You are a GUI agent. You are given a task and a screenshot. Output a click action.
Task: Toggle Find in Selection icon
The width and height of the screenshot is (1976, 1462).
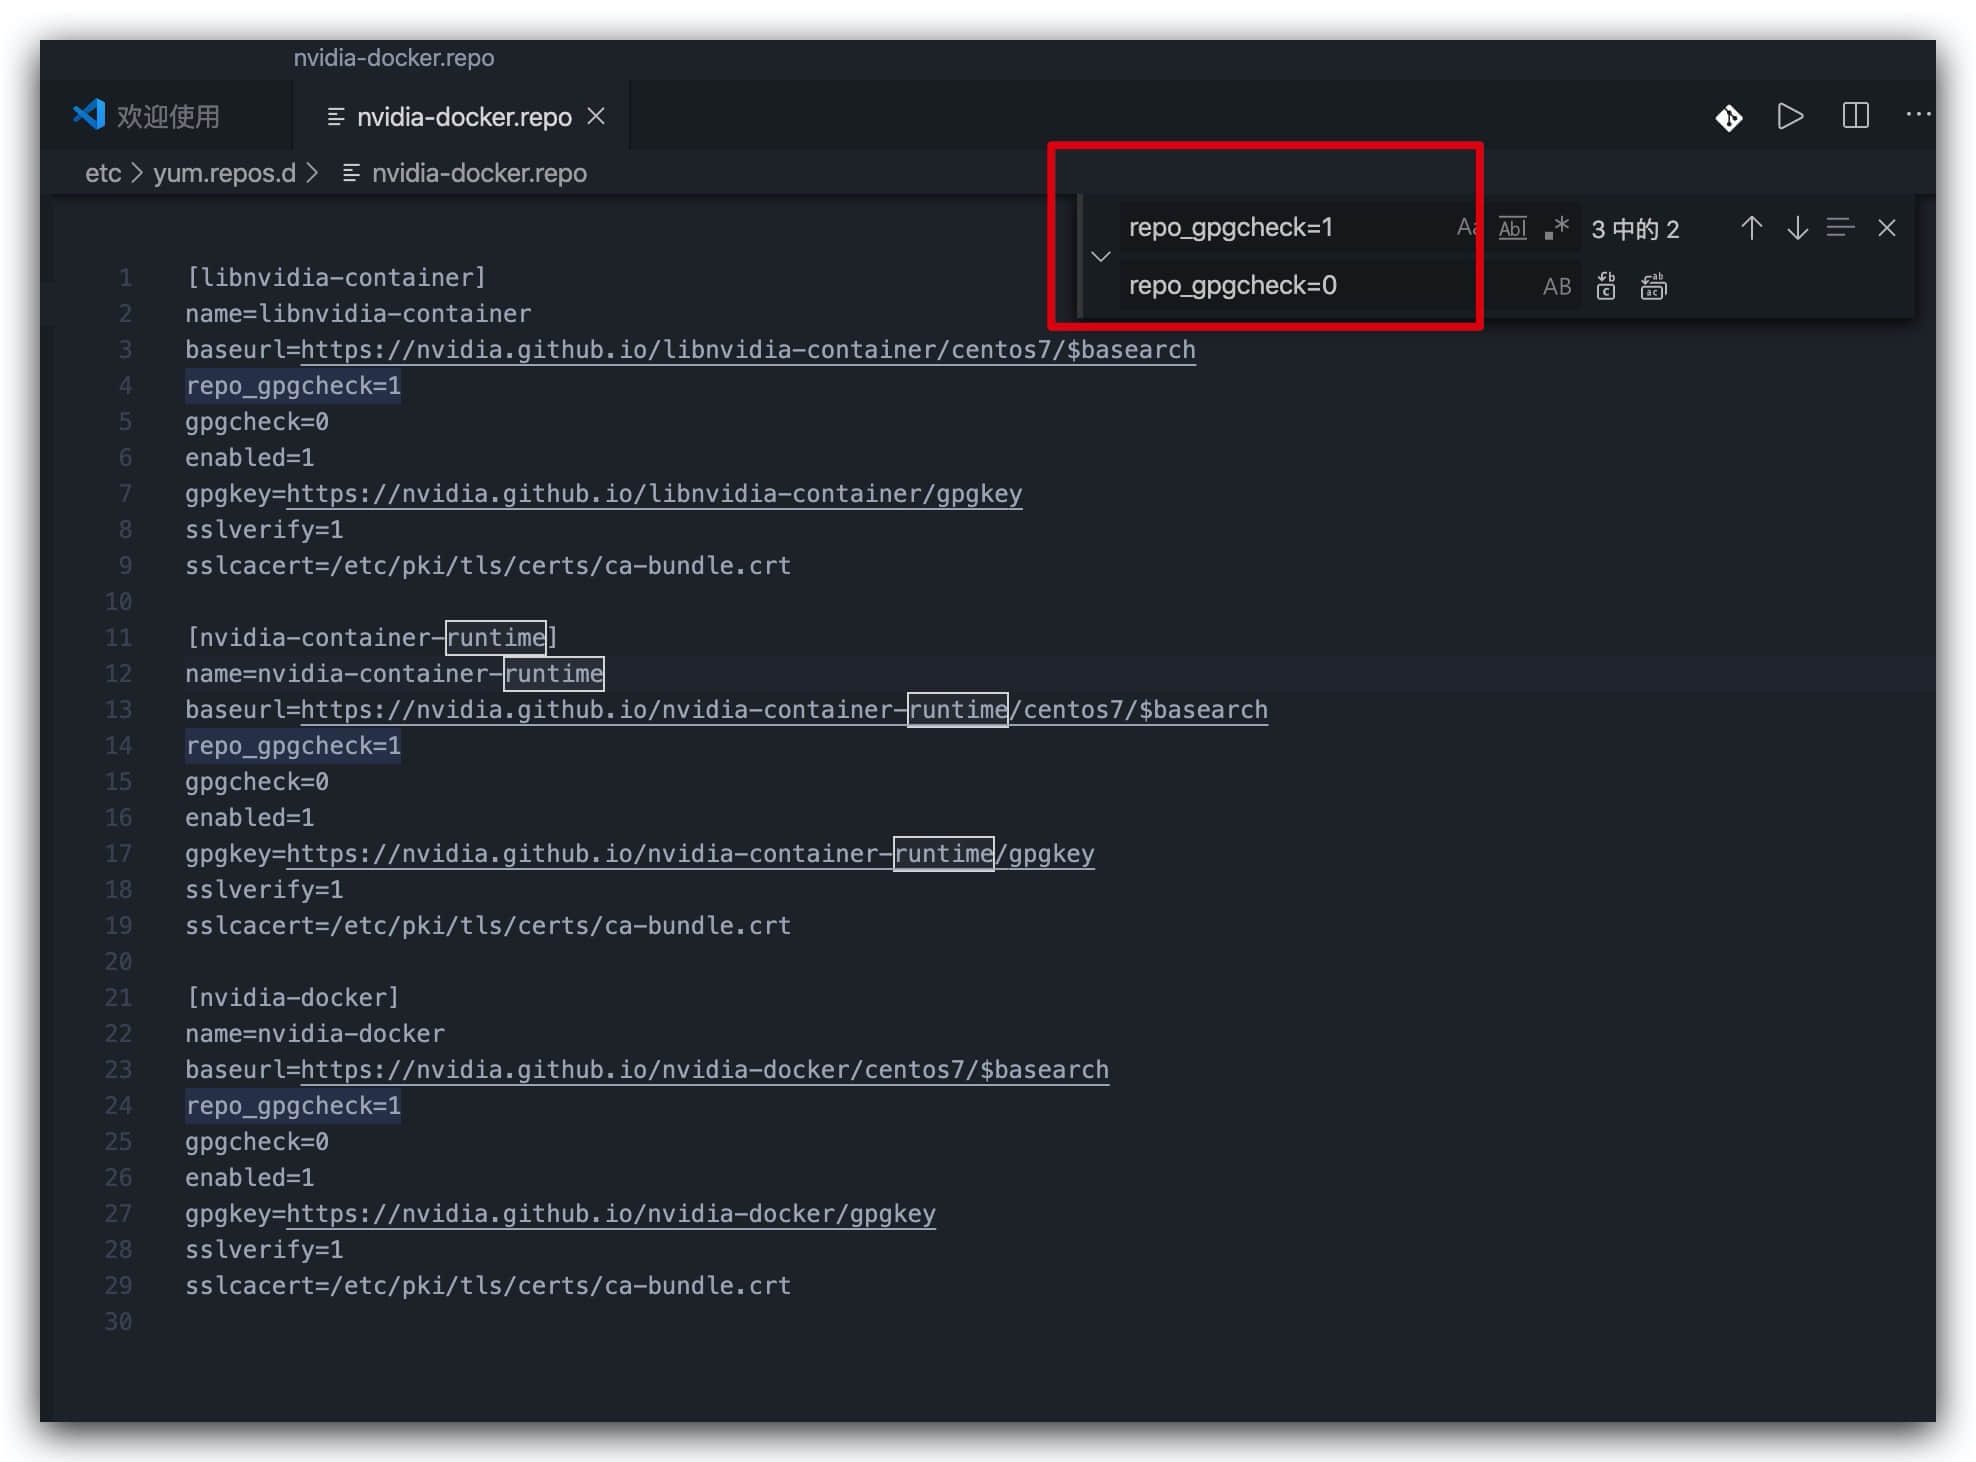tap(1840, 228)
